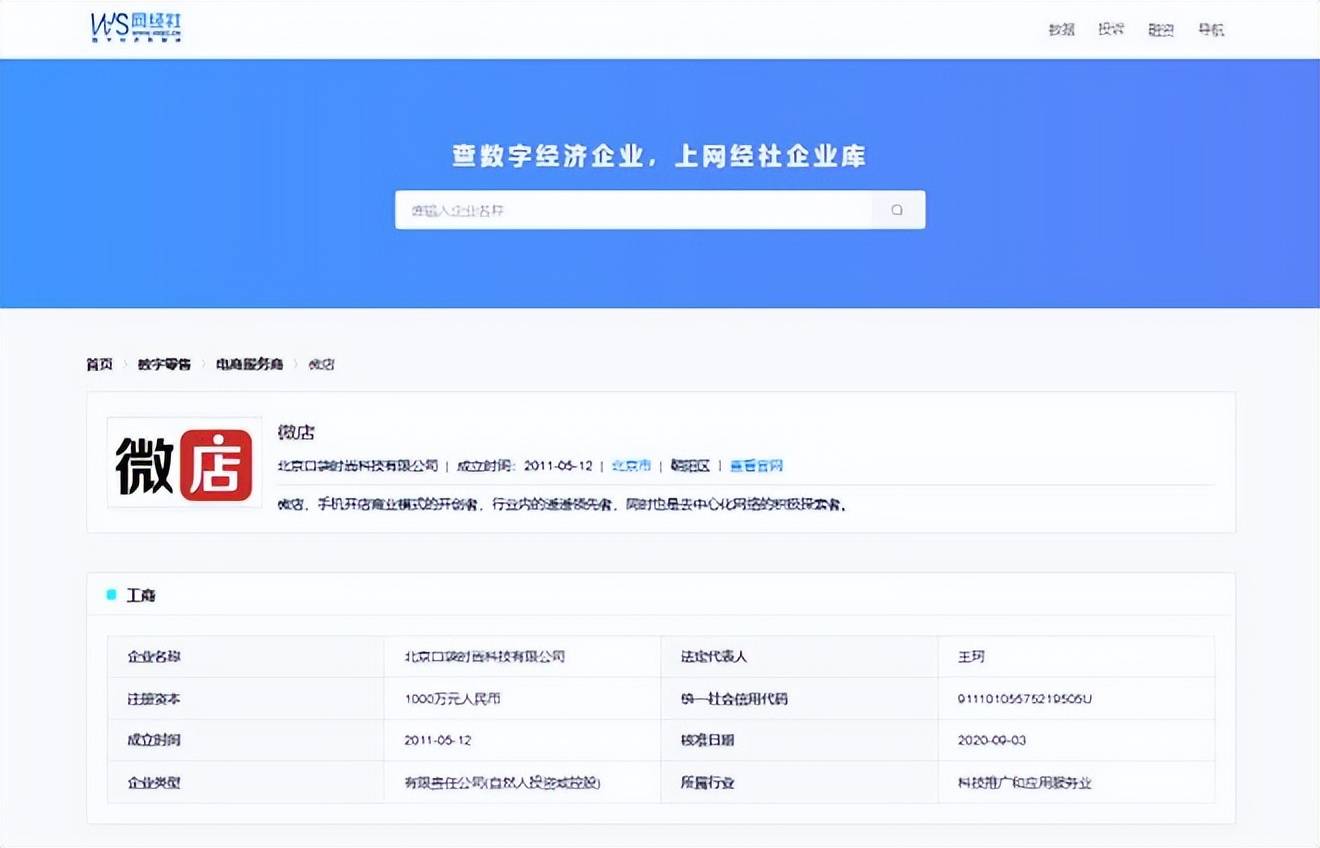The width and height of the screenshot is (1320, 848).
Task: Click the 朝阳区 district text
Action: (690, 466)
